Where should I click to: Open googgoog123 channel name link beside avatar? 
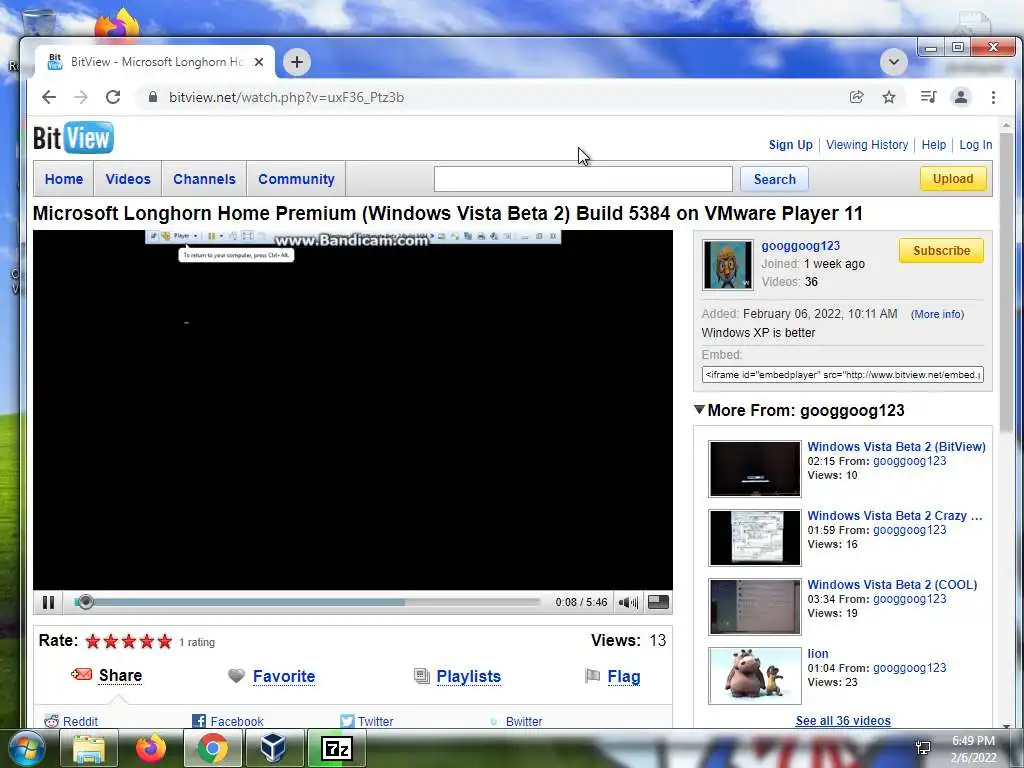[x=801, y=246]
